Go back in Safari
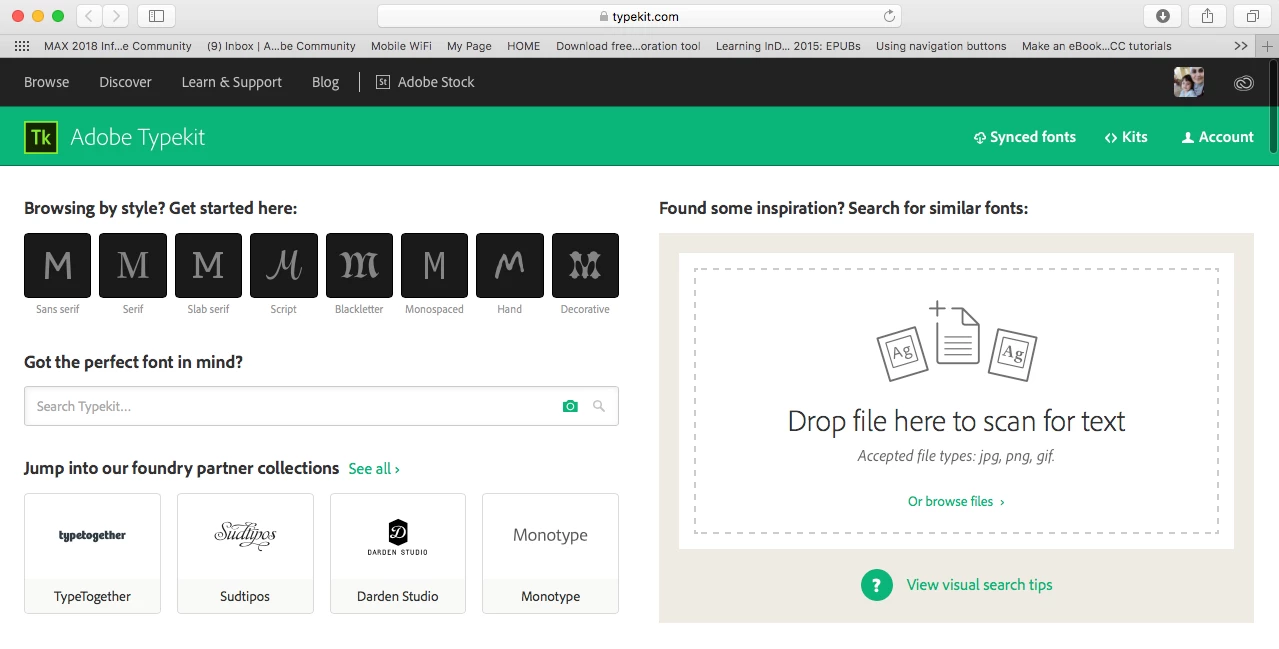Screen dimensions: 1279x649 [x=89, y=16]
